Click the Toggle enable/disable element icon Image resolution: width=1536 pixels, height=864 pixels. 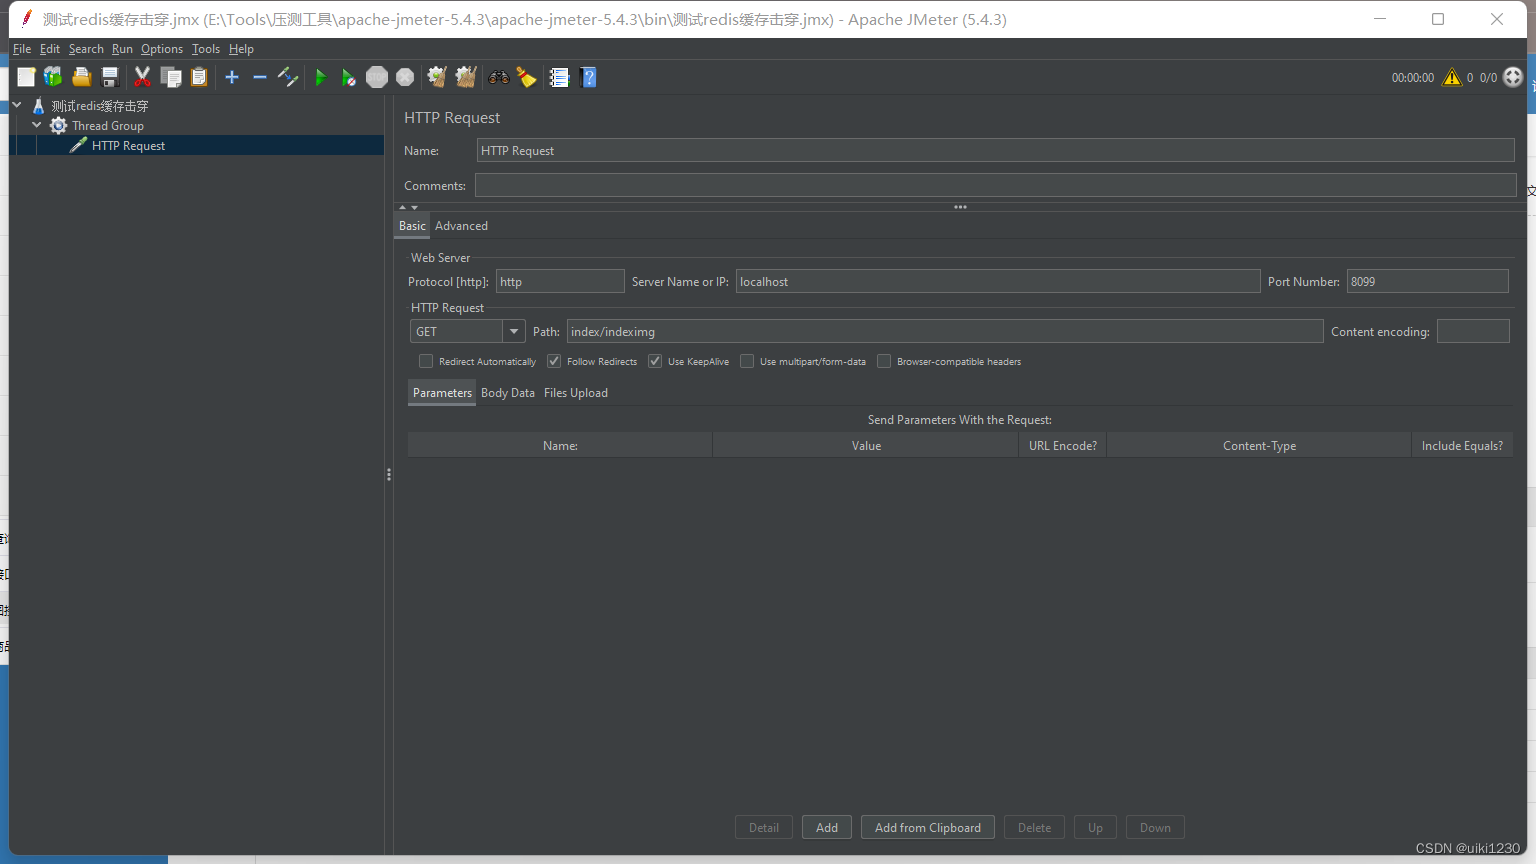pyautogui.click(x=288, y=77)
